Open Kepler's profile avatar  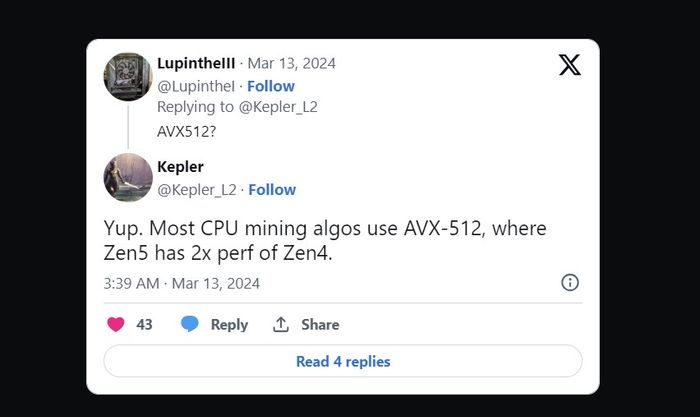(128, 177)
